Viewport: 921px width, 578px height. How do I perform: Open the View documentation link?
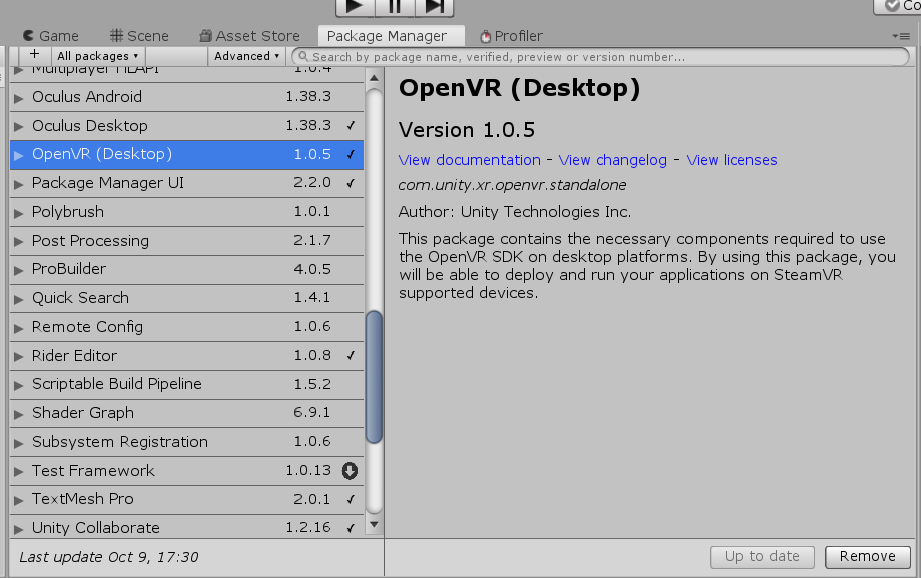469,160
